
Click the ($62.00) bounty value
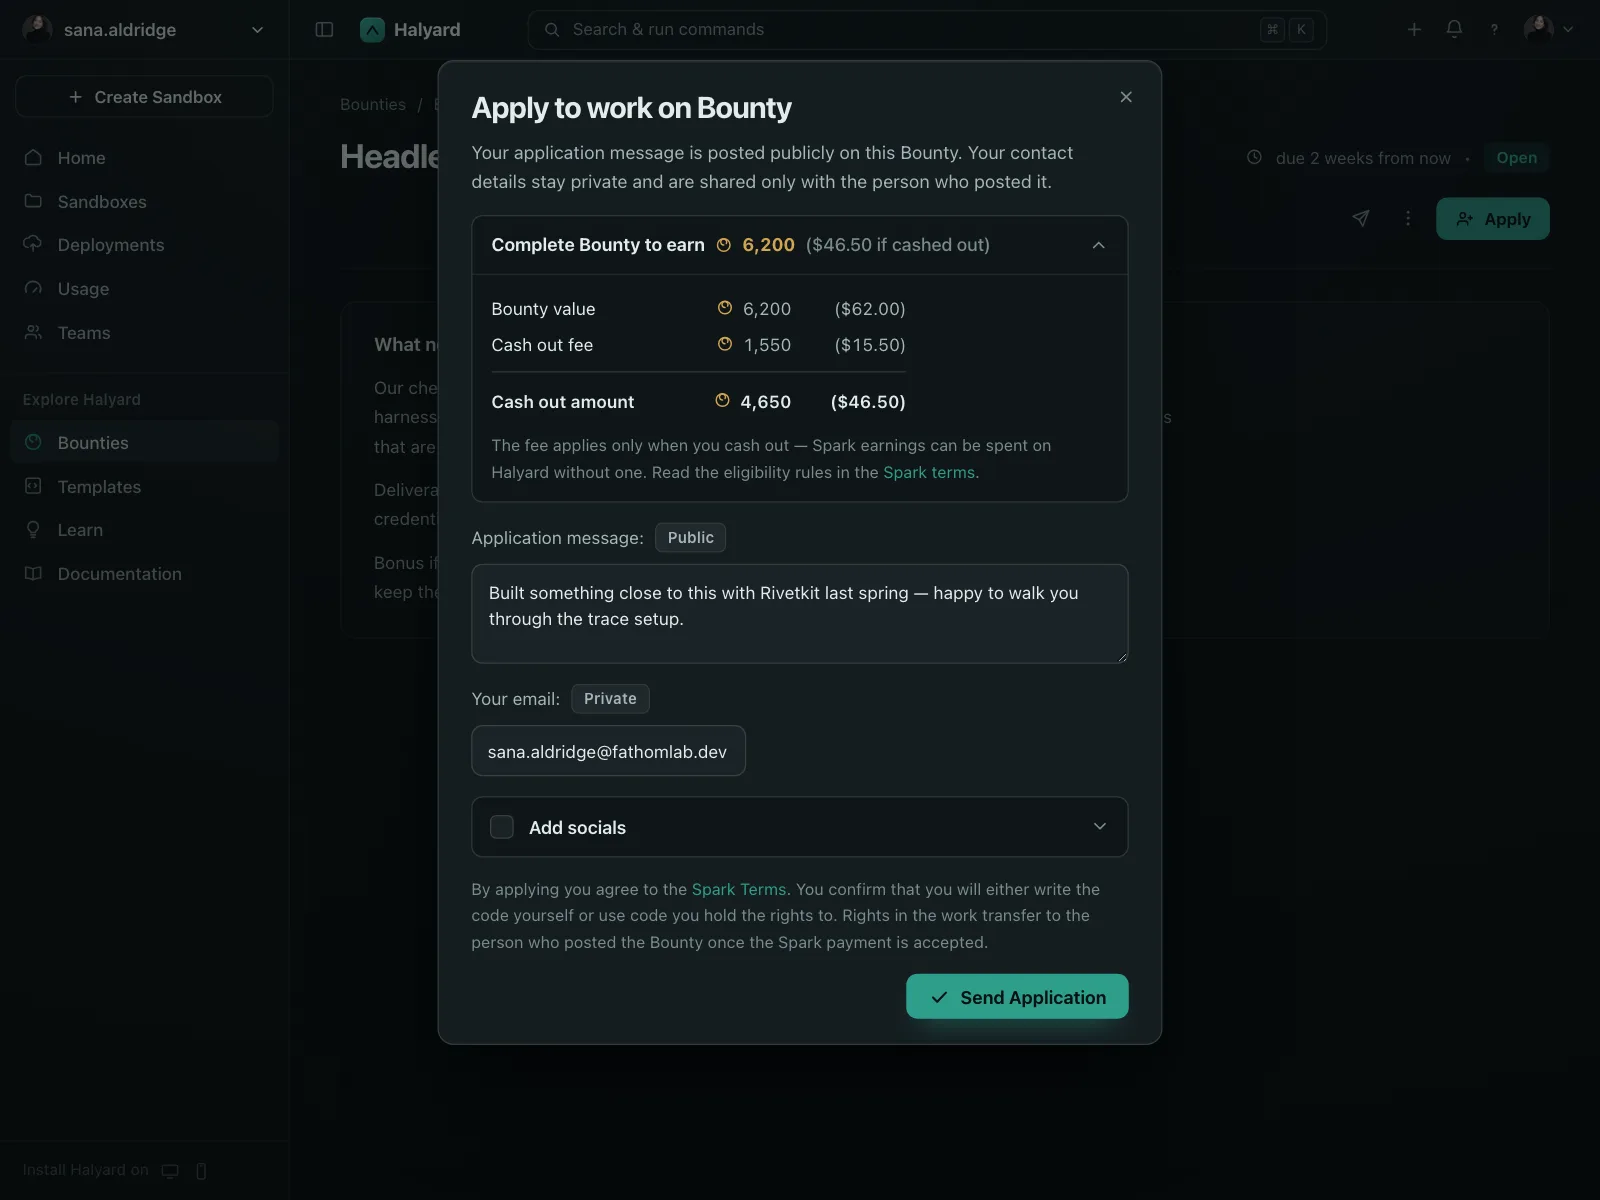tap(870, 309)
